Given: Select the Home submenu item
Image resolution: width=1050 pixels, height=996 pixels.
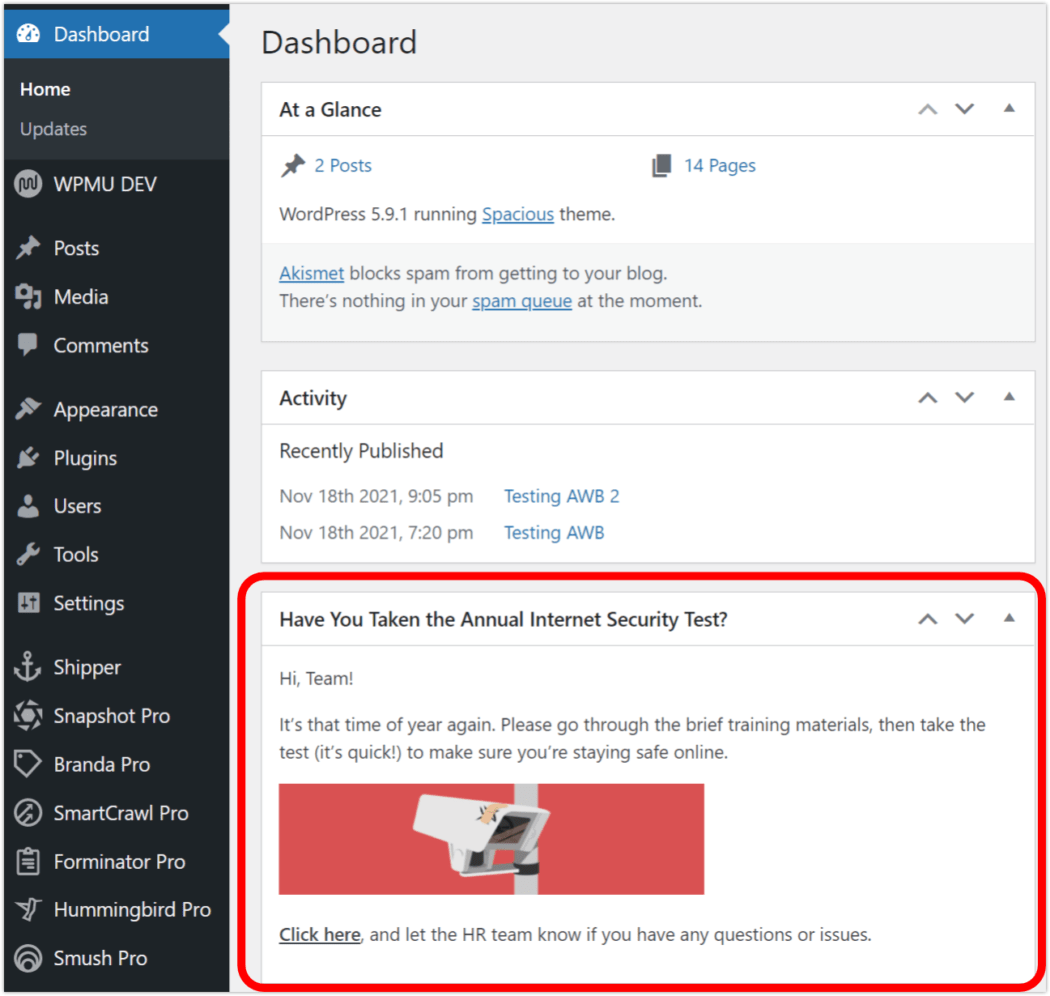Looking at the screenshot, I should (45, 89).
